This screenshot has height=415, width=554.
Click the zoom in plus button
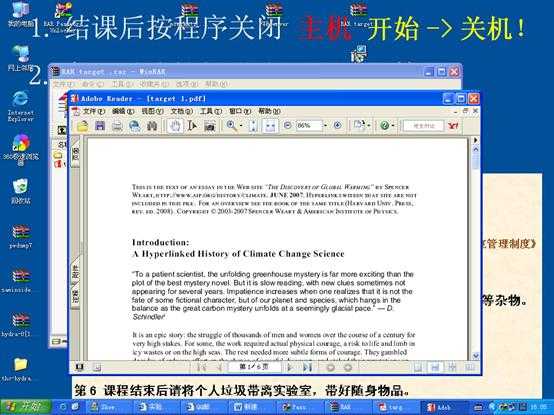(337, 125)
